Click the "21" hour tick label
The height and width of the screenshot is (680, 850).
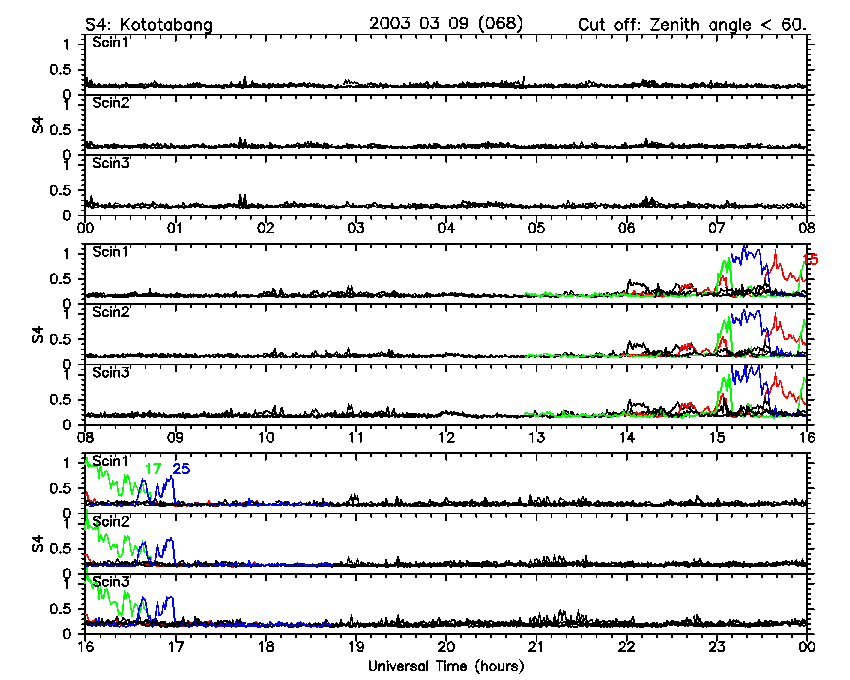(536, 647)
